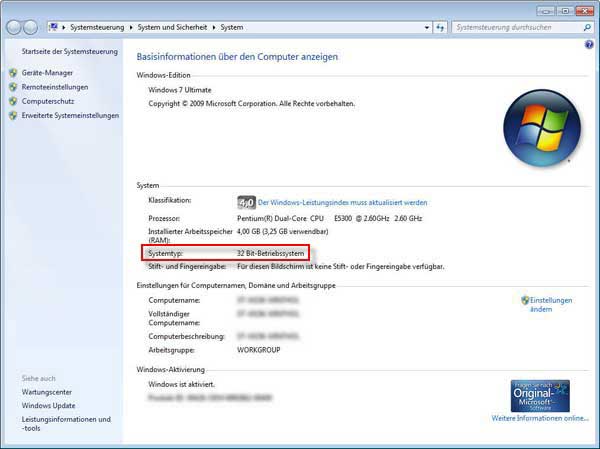Viewport: 600px width, 449px height.
Task: Click the shield icon beside Einstellungen ändern
Action: click(525, 299)
